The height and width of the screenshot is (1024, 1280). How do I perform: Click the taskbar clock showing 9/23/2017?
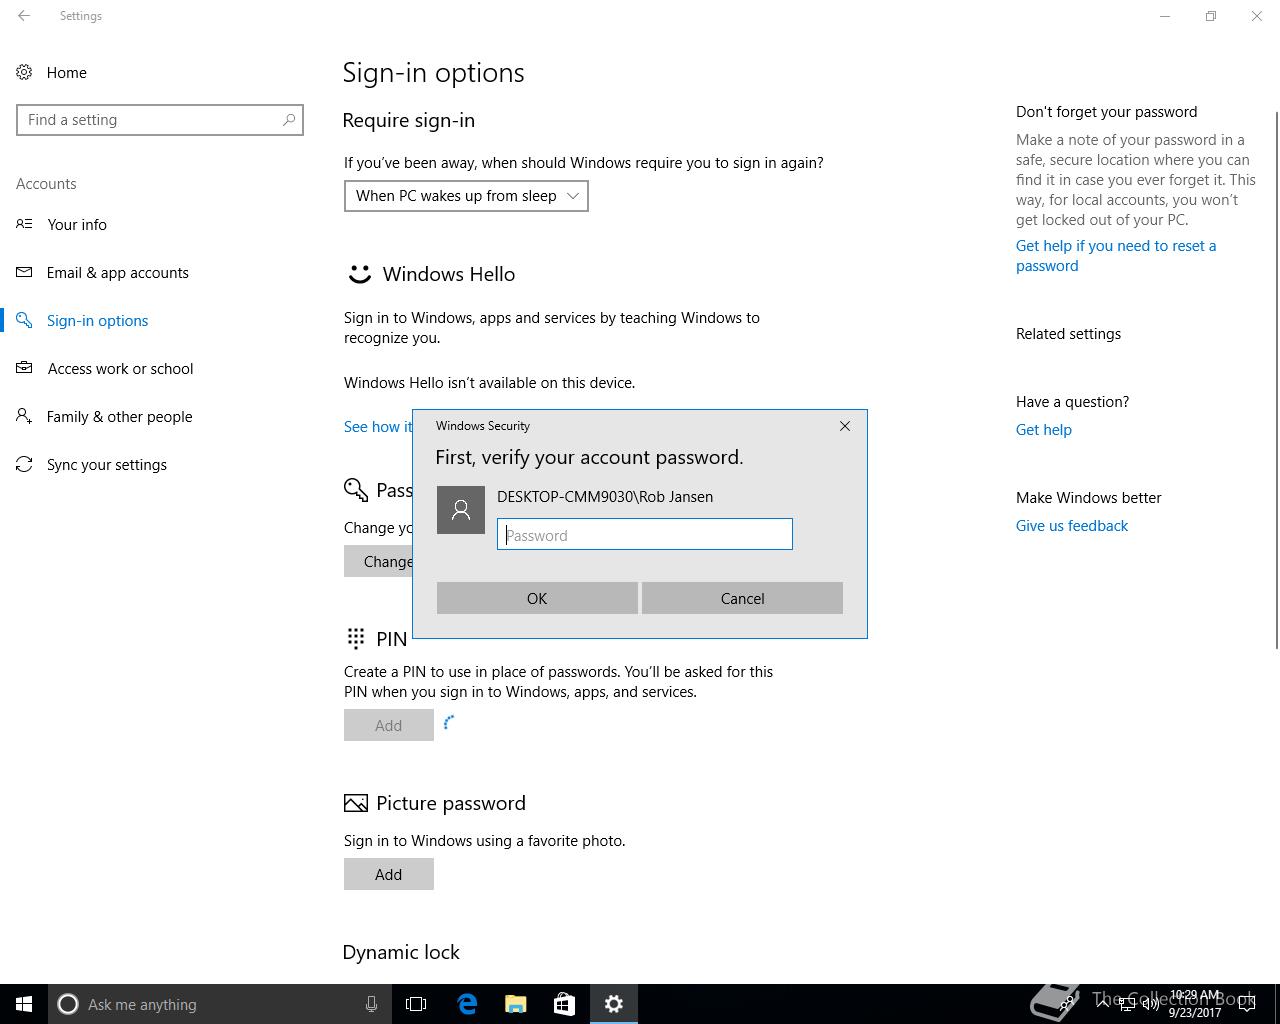1195,1004
